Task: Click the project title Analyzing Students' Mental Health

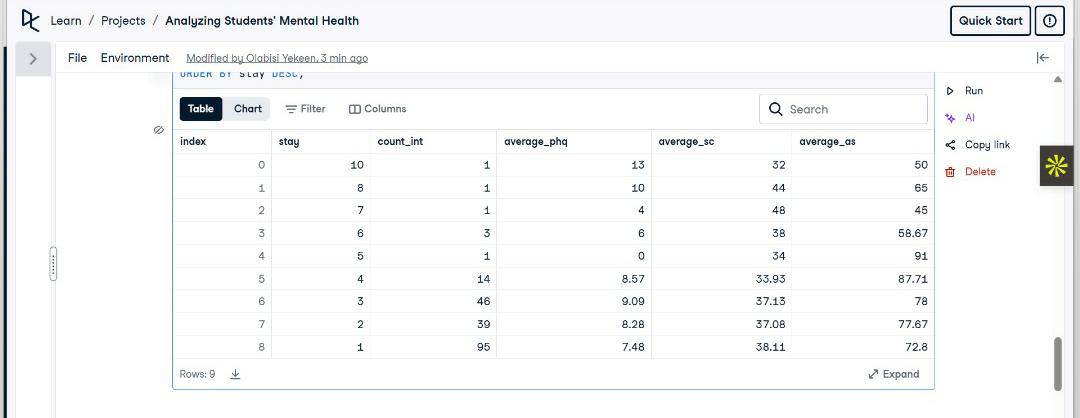Action: point(262,21)
